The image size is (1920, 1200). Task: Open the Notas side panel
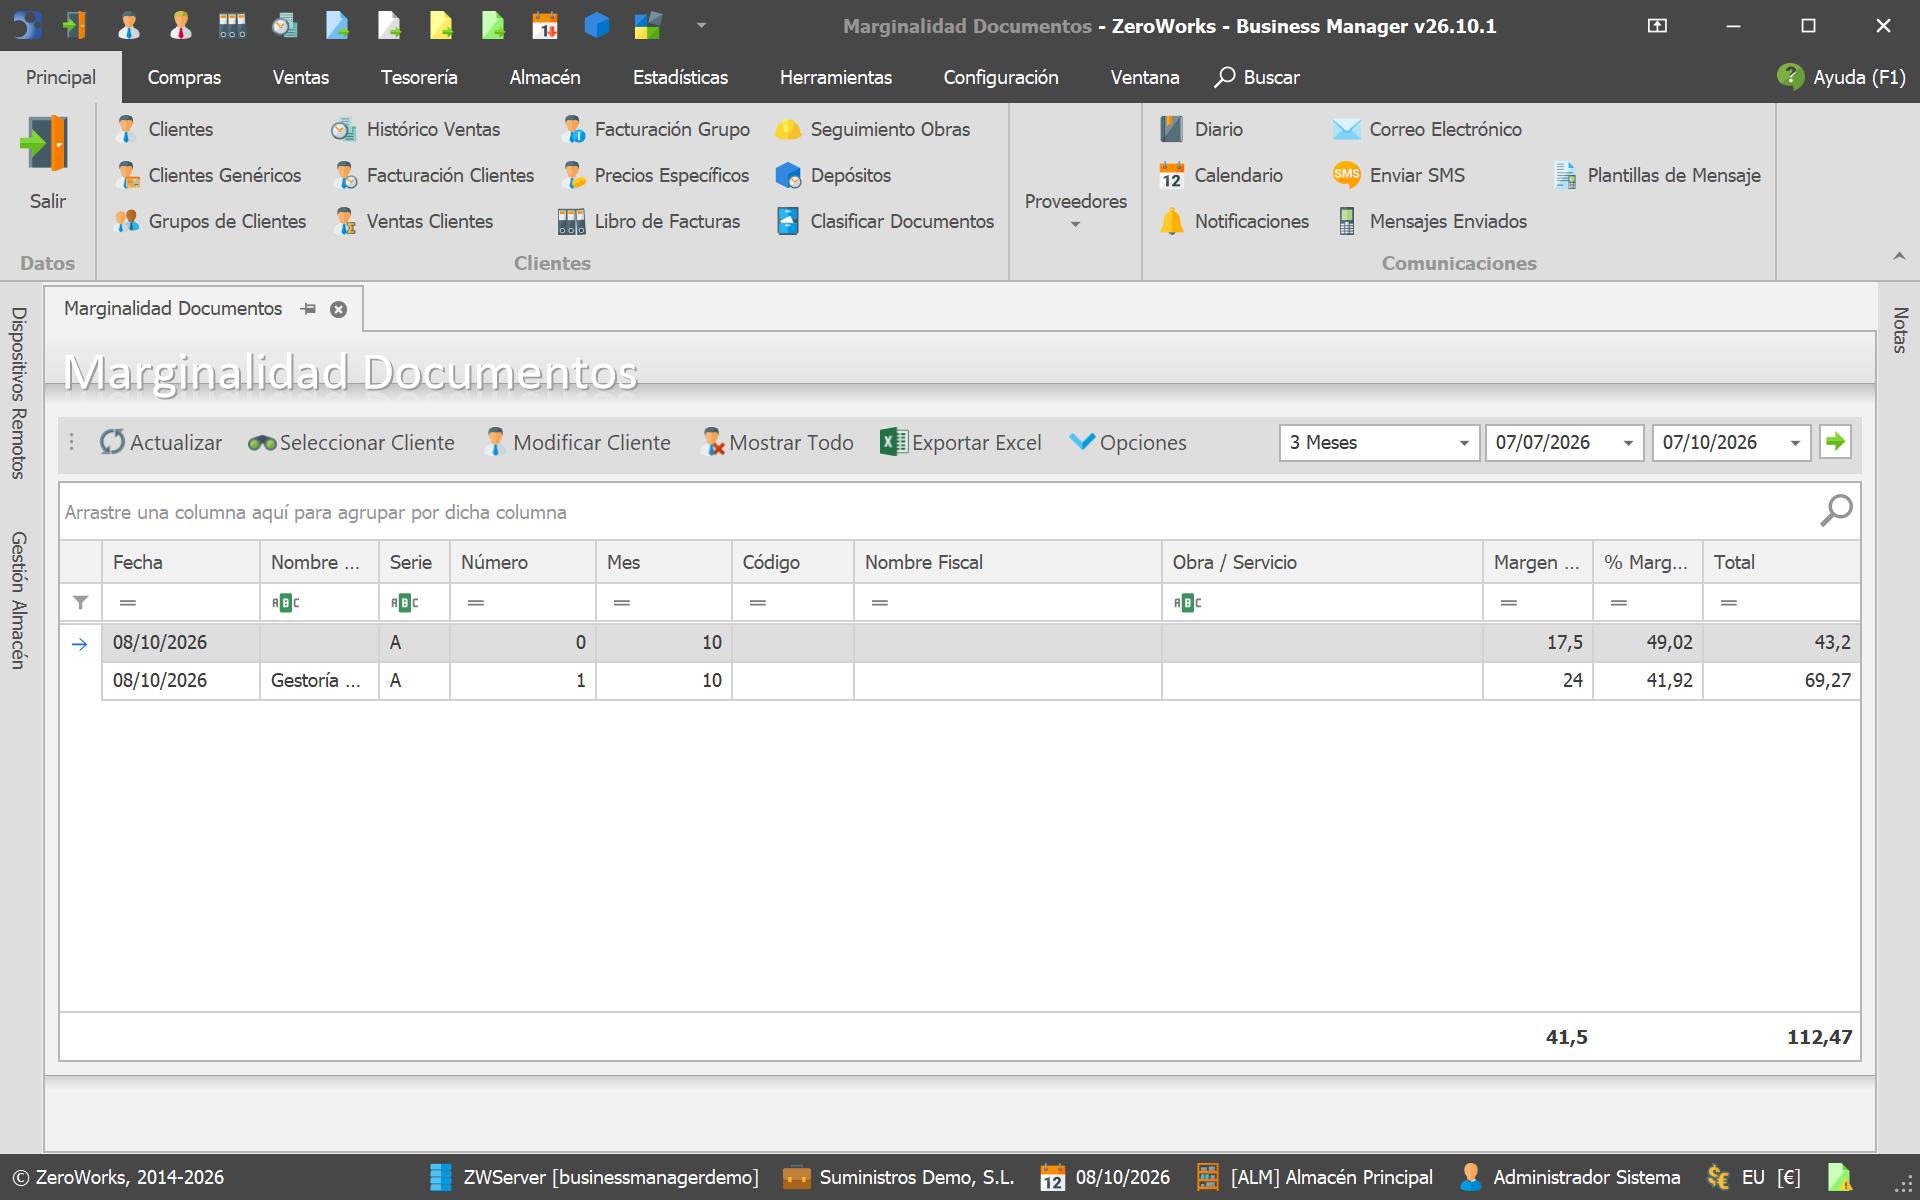(x=1900, y=330)
